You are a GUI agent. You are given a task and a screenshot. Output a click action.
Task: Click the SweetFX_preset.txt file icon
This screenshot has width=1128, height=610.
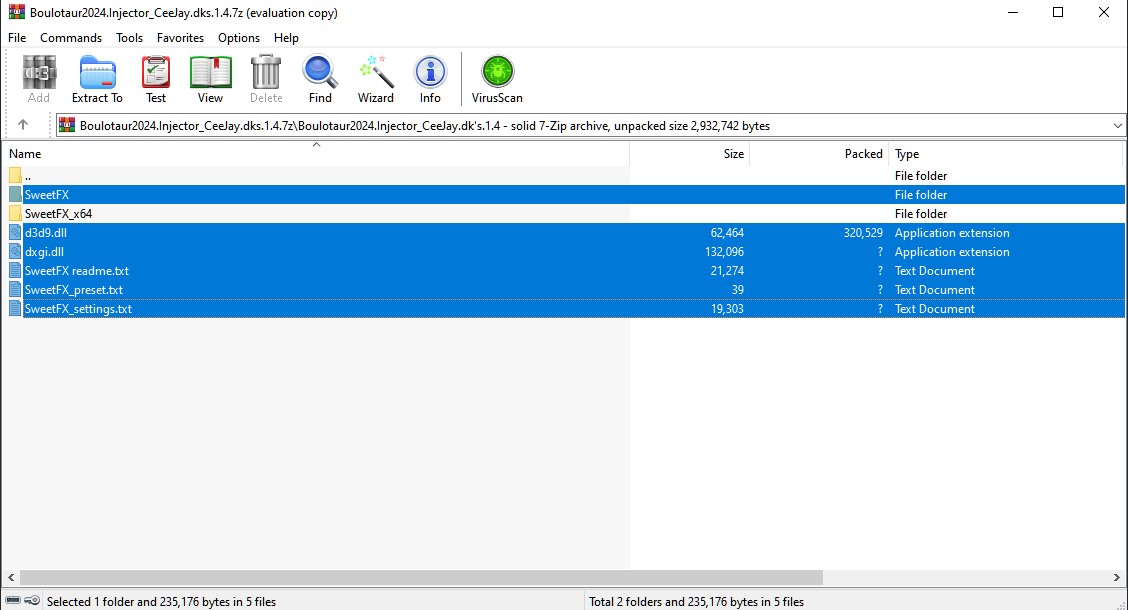click(x=15, y=290)
